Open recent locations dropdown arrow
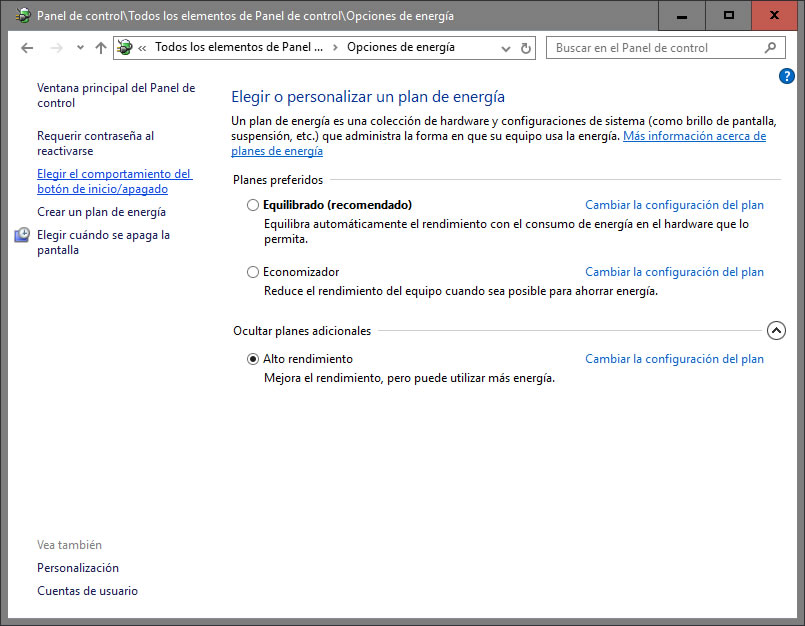 tap(80, 48)
